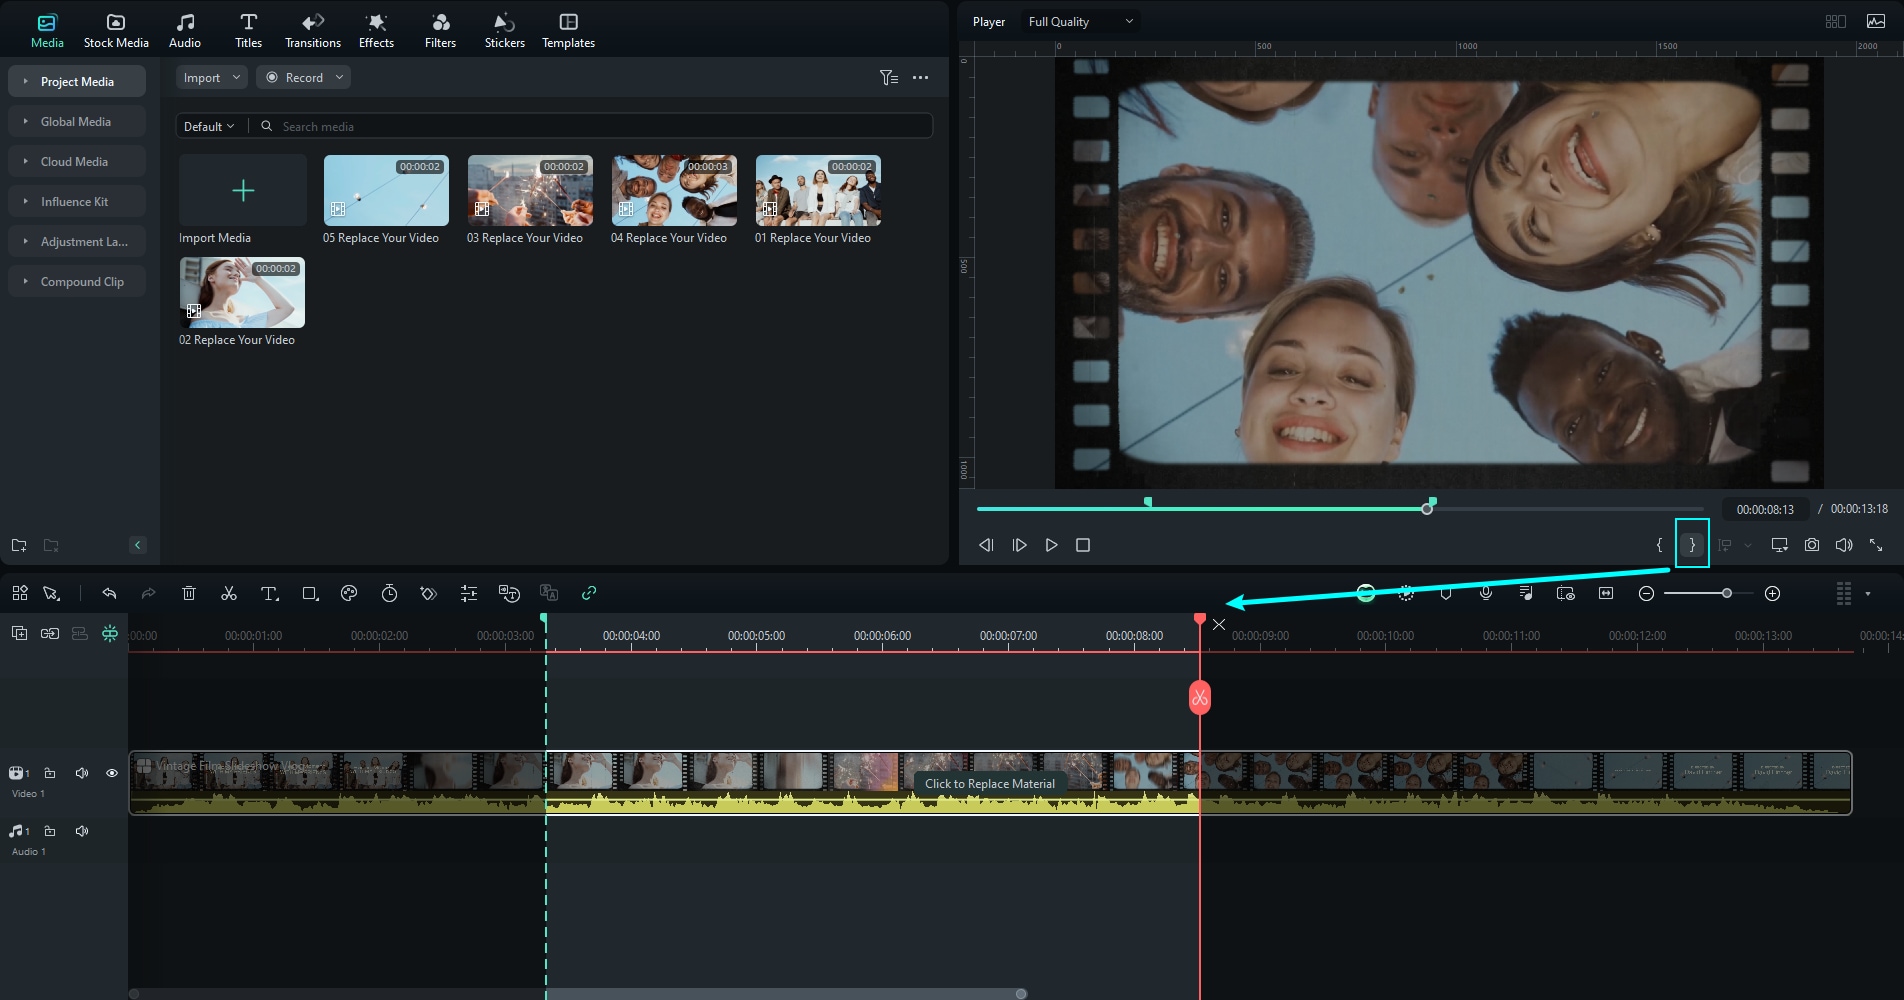Open the Import dropdown
Image resolution: width=1904 pixels, height=1000 pixels.
click(x=211, y=77)
